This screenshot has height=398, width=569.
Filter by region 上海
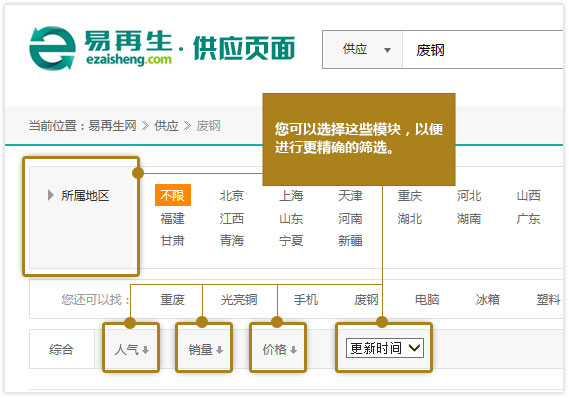291,196
